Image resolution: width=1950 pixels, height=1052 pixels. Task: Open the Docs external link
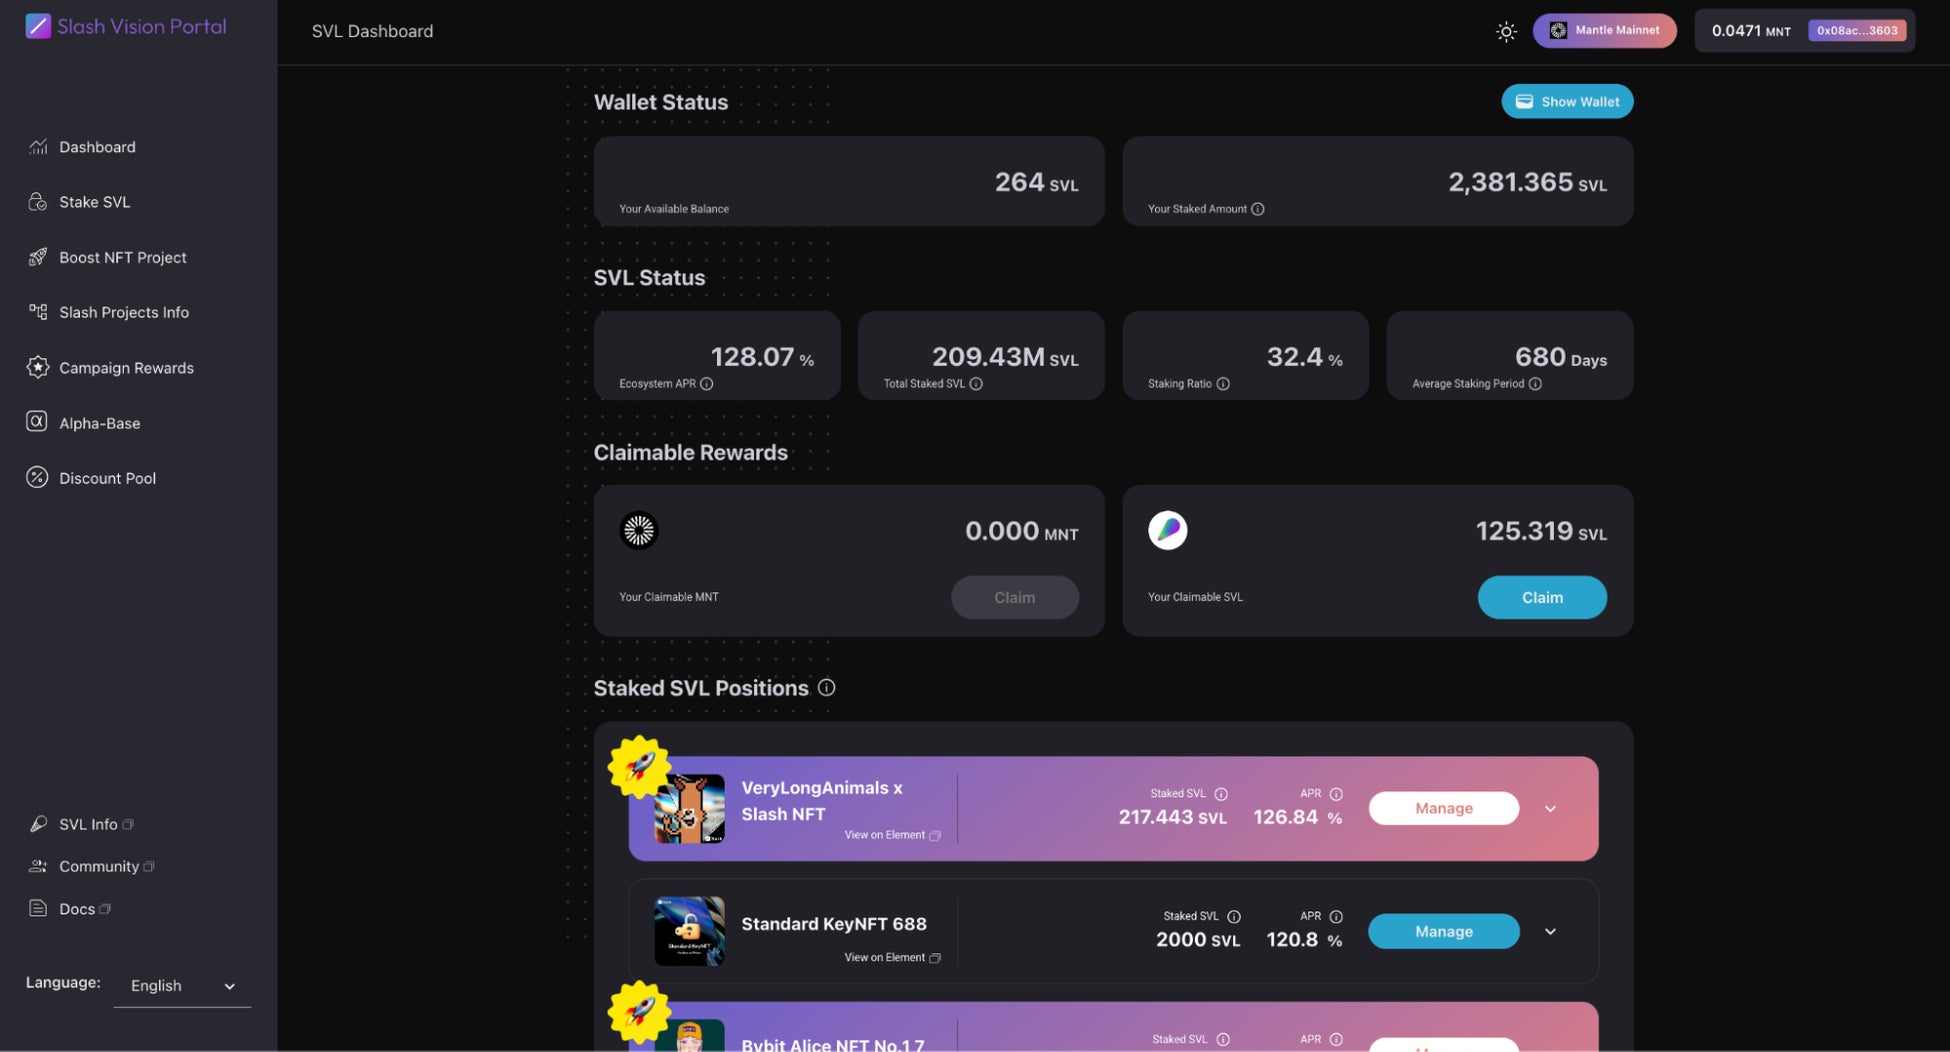pyautogui.click(x=85, y=908)
